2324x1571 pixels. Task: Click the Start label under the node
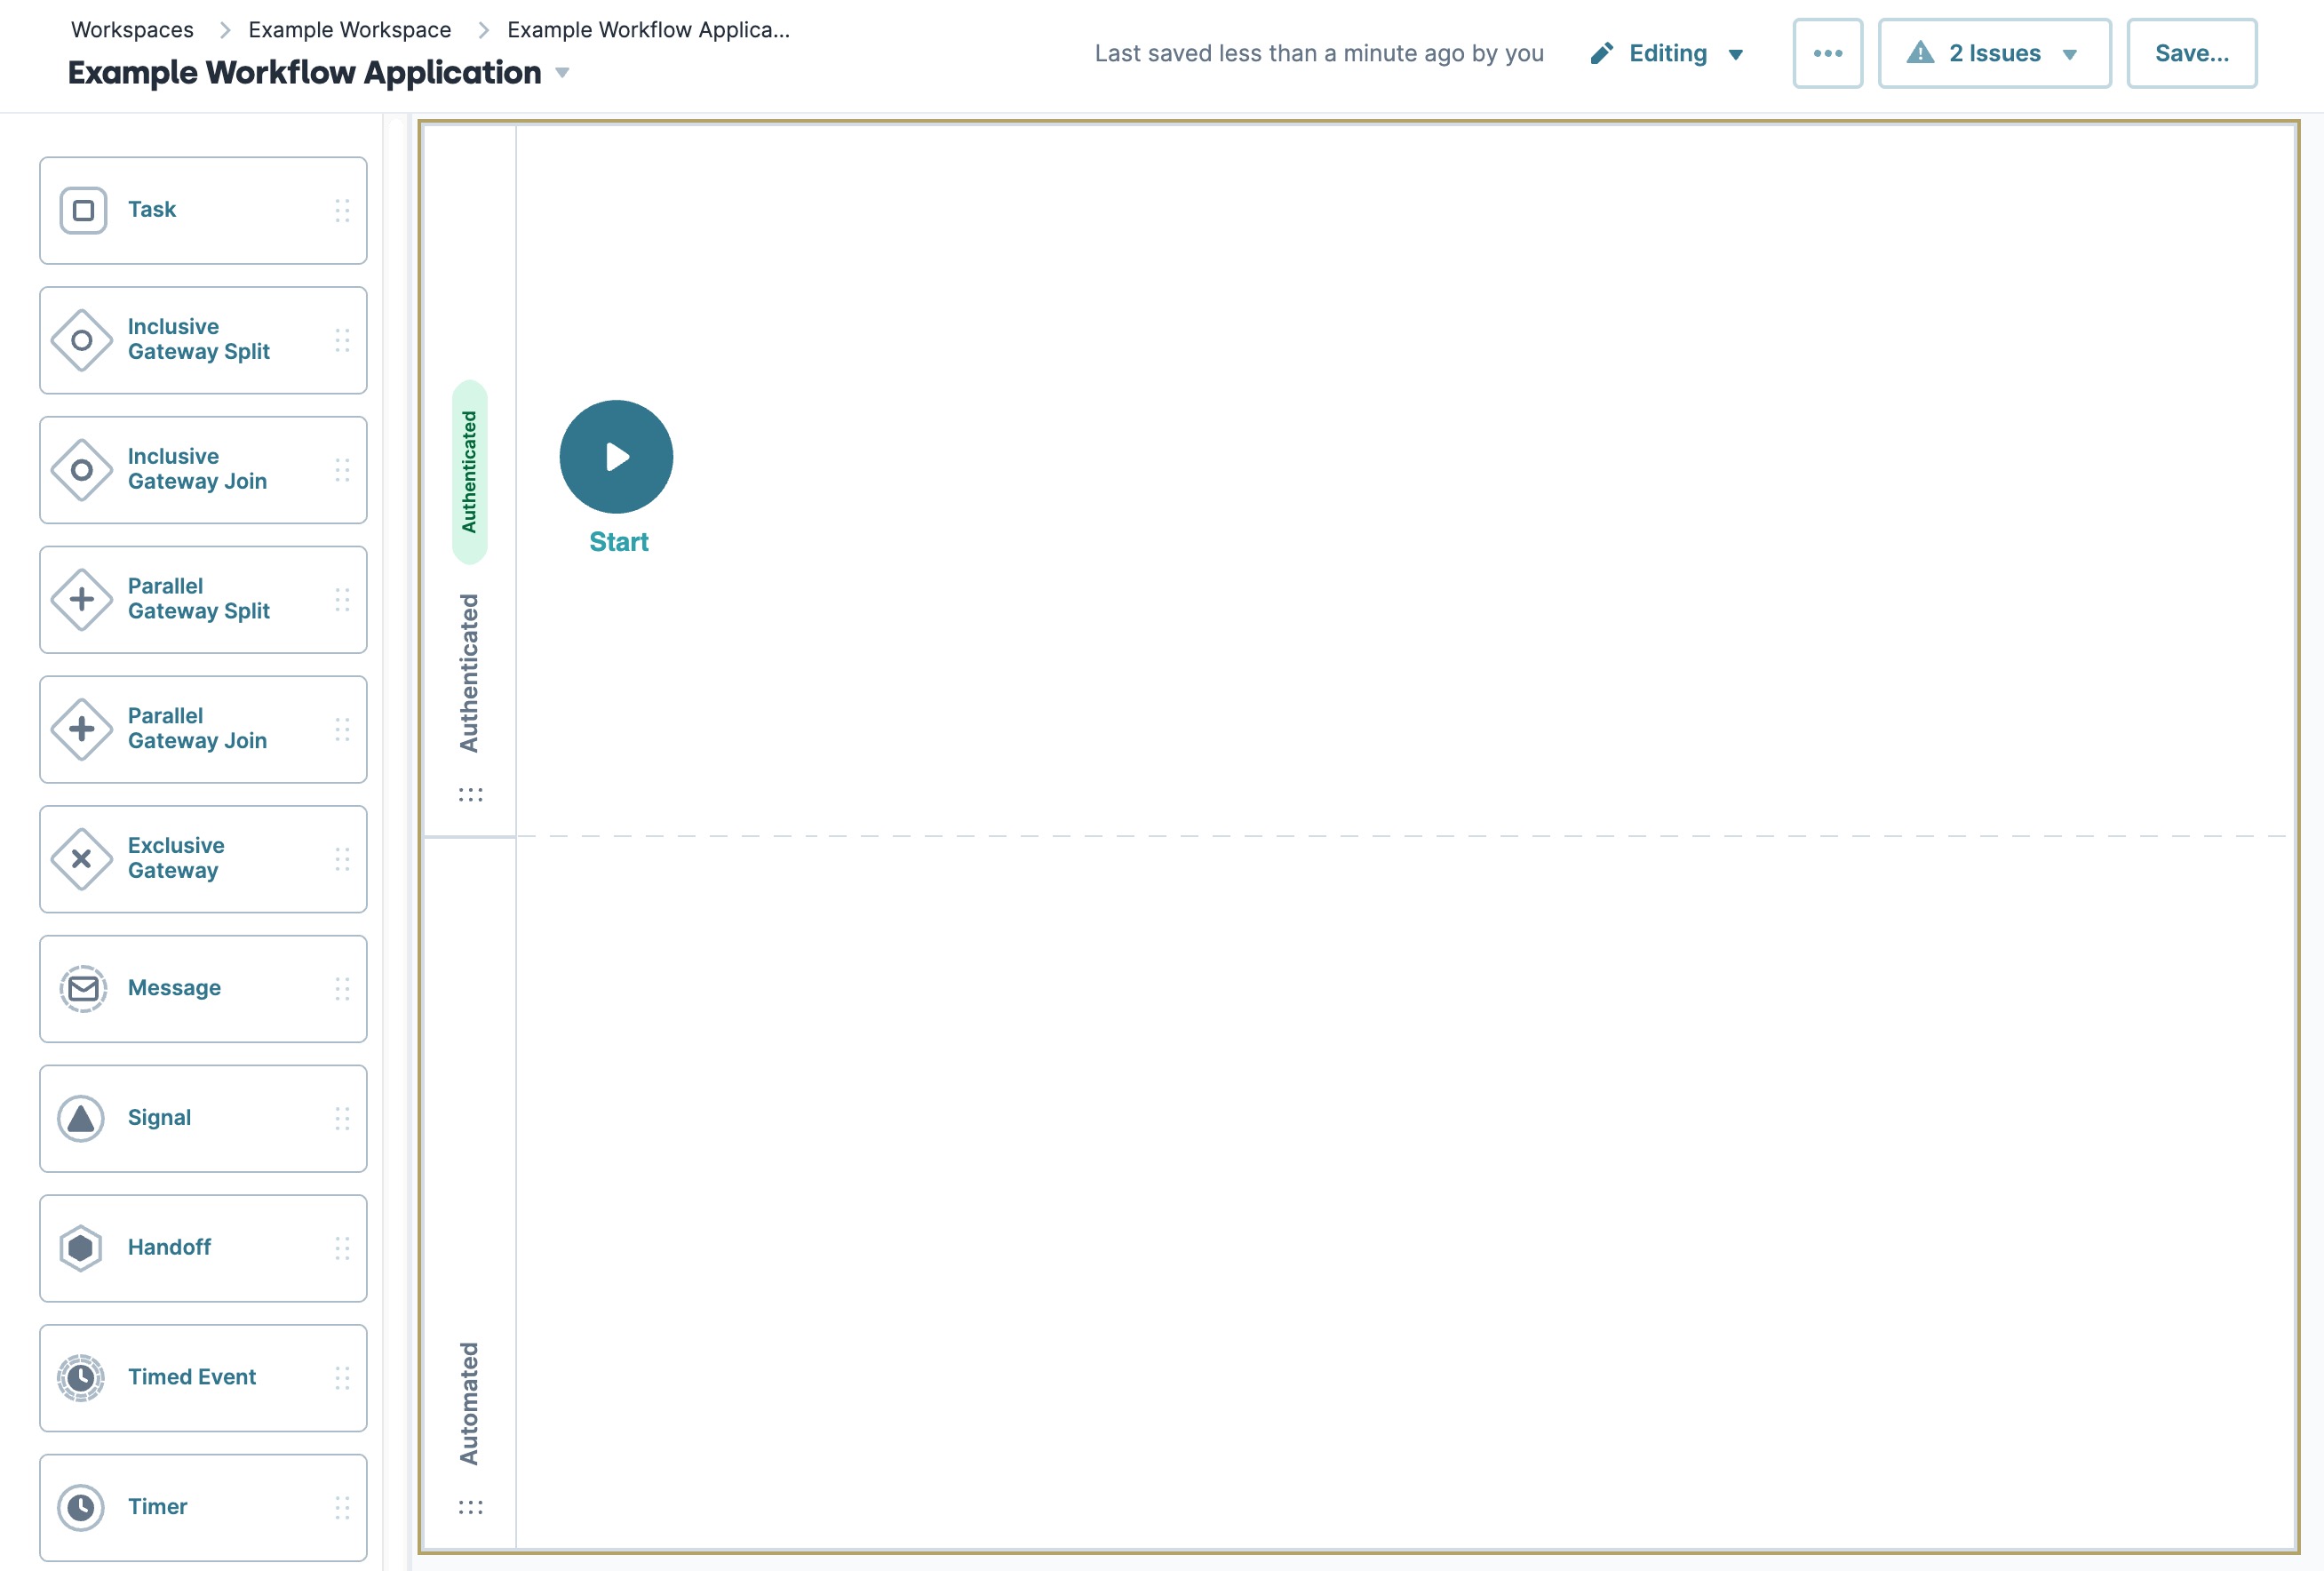(x=619, y=542)
